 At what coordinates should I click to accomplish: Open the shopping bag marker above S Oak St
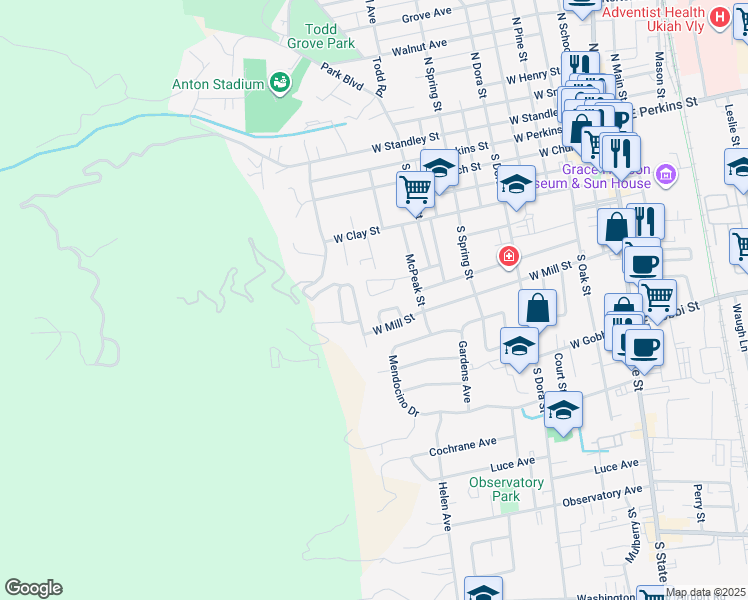tap(613, 228)
